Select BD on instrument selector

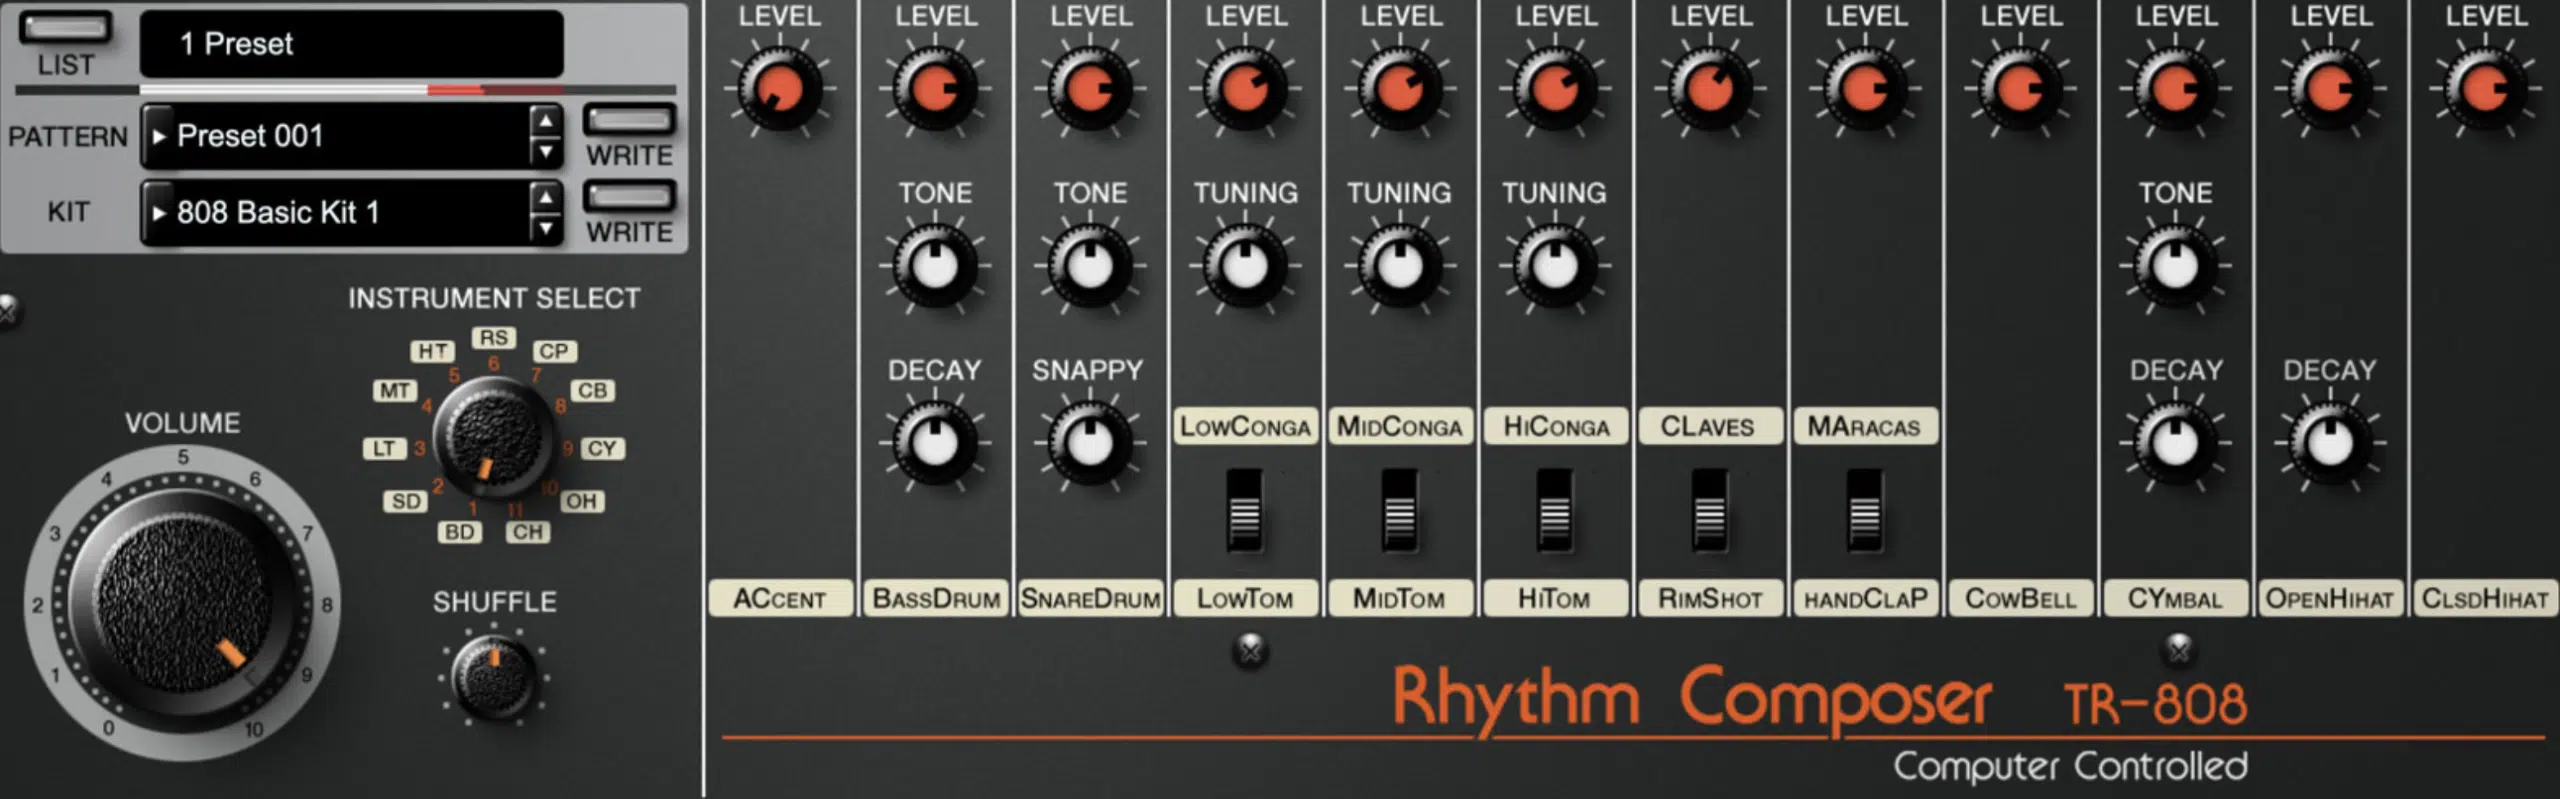(459, 532)
